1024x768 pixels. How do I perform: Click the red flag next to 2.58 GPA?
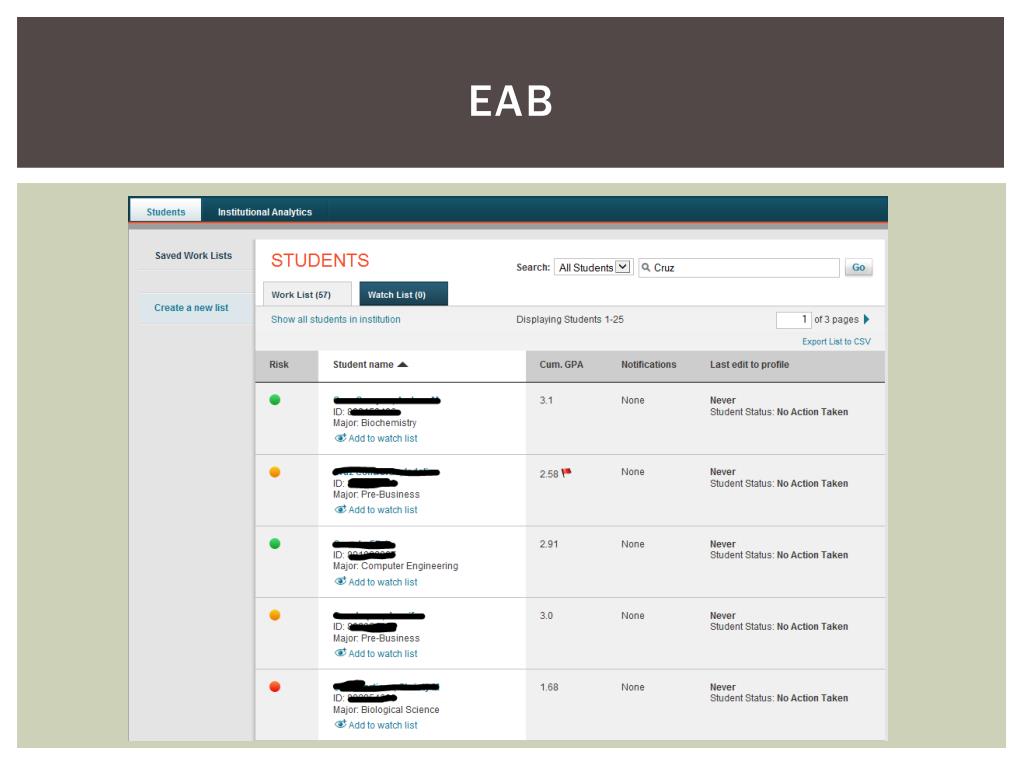coord(566,472)
